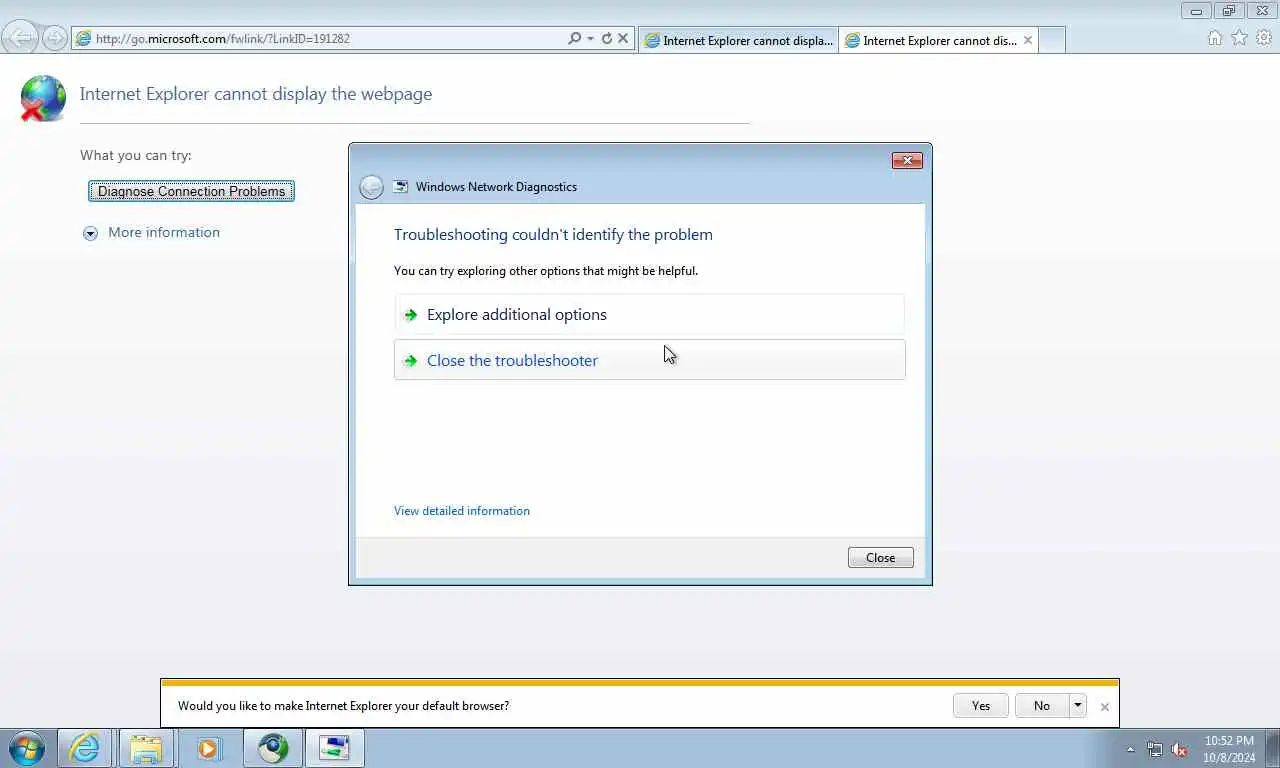Click 'What you can try:' text

pos(136,155)
